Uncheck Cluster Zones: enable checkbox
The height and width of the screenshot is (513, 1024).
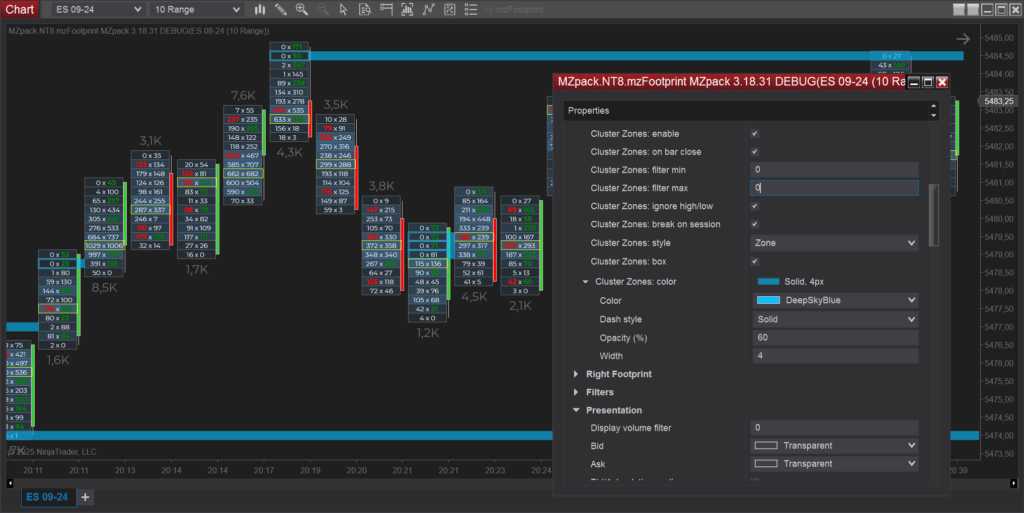[754, 134]
